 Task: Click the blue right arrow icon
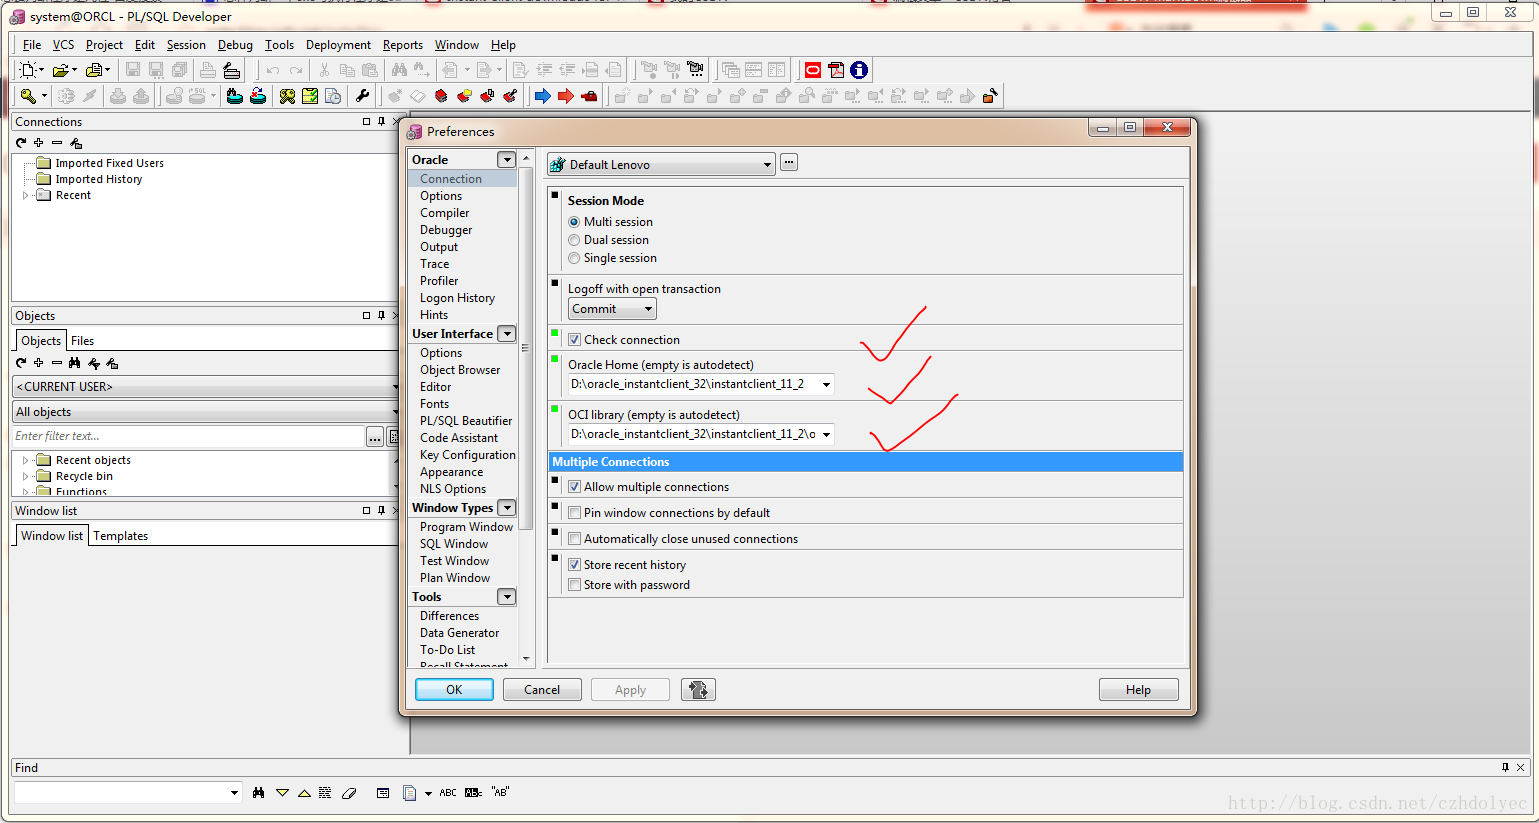[542, 96]
